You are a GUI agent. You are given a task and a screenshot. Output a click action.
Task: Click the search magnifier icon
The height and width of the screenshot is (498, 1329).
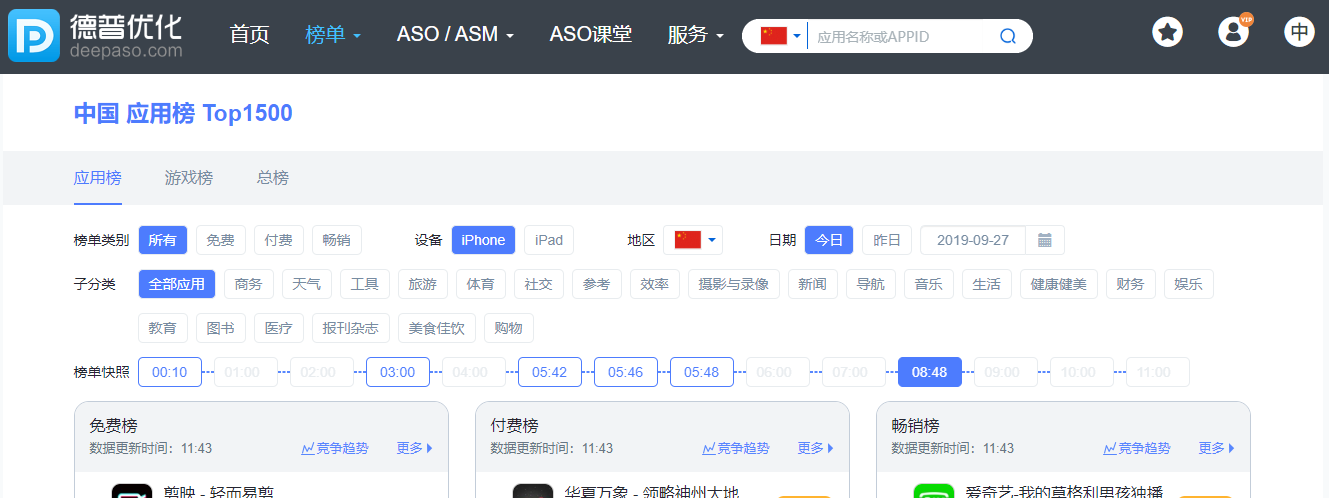pyautogui.click(x=1007, y=37)
